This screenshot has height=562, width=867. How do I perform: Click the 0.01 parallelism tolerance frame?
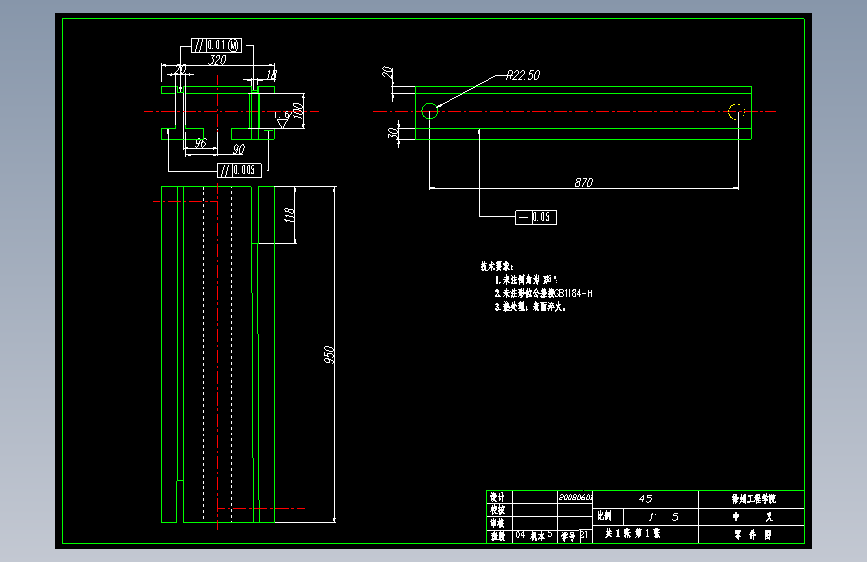[x=216, y=45]
